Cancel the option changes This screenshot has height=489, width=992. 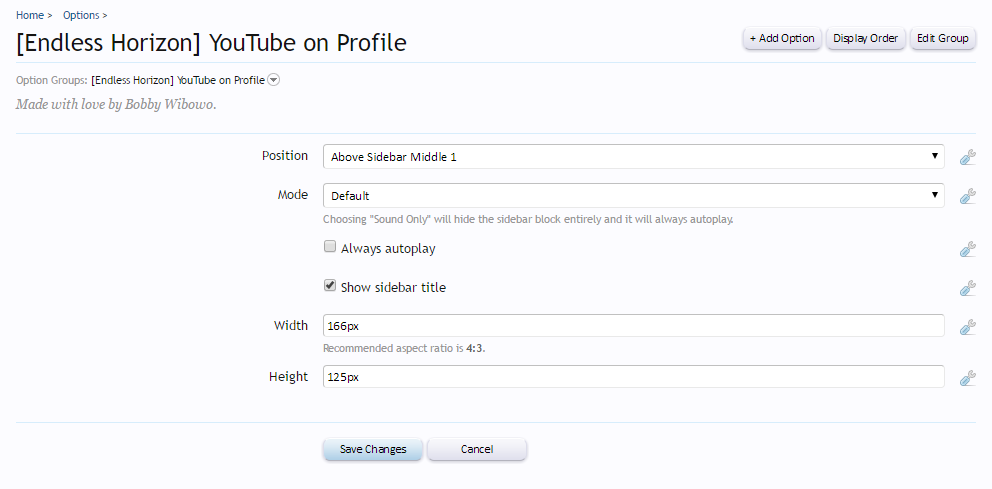pos(477,449)
